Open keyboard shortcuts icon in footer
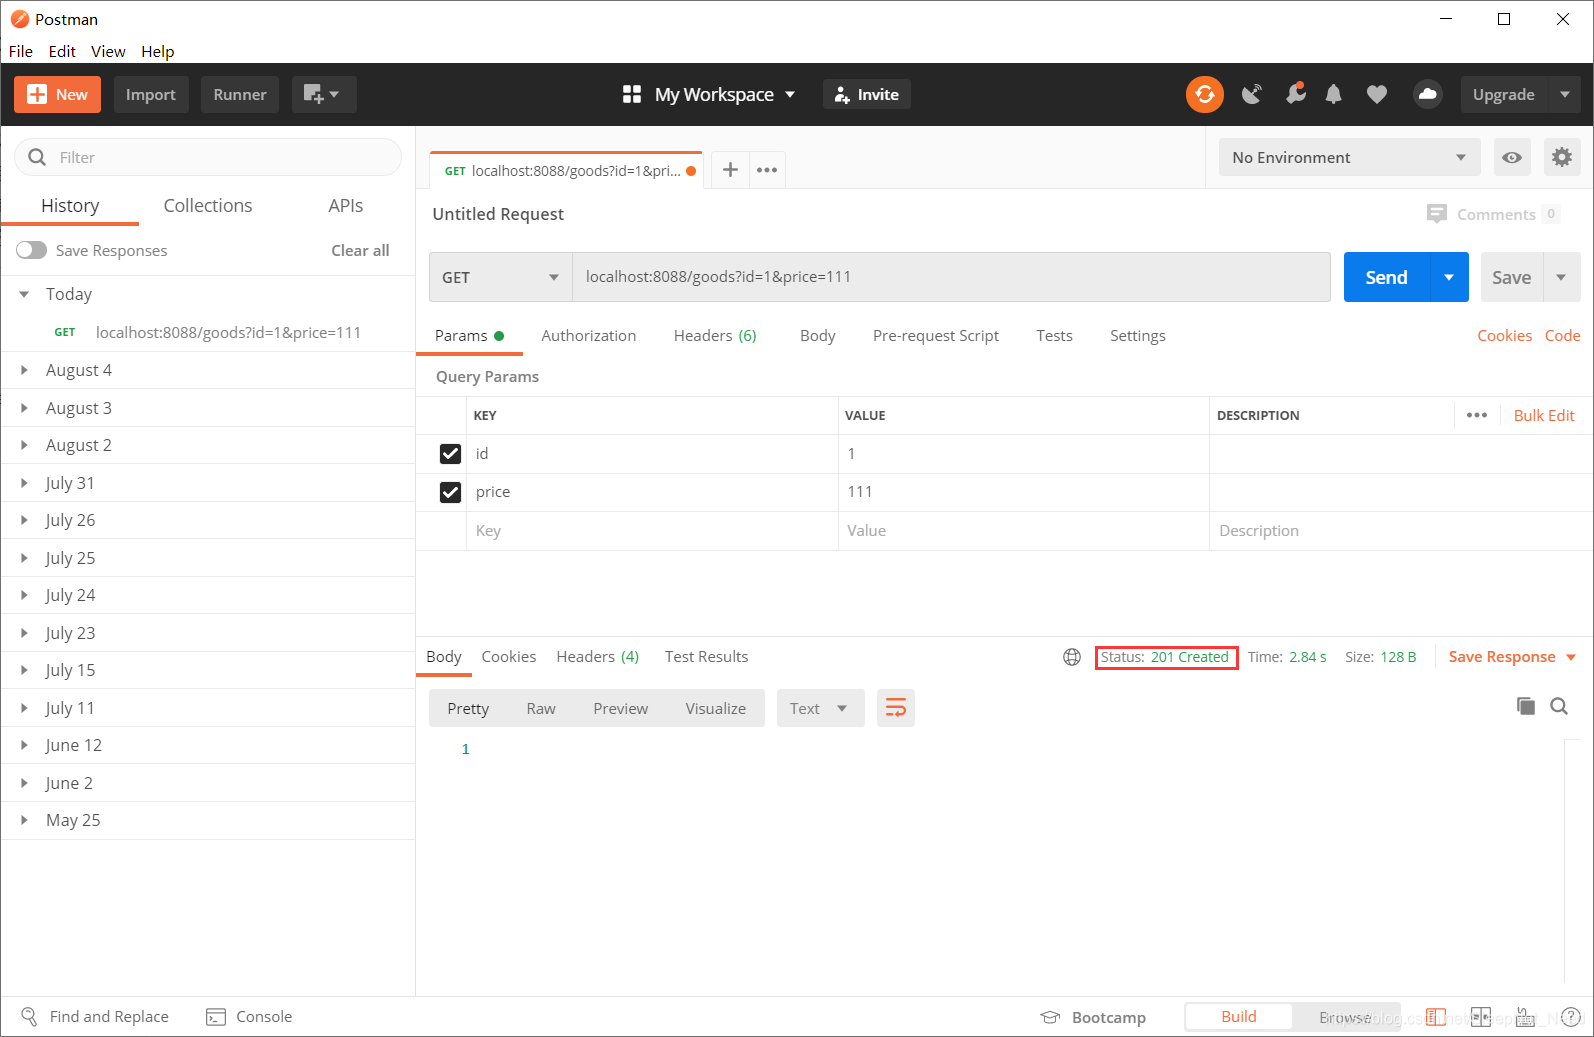 (x=1525, y=1017)
